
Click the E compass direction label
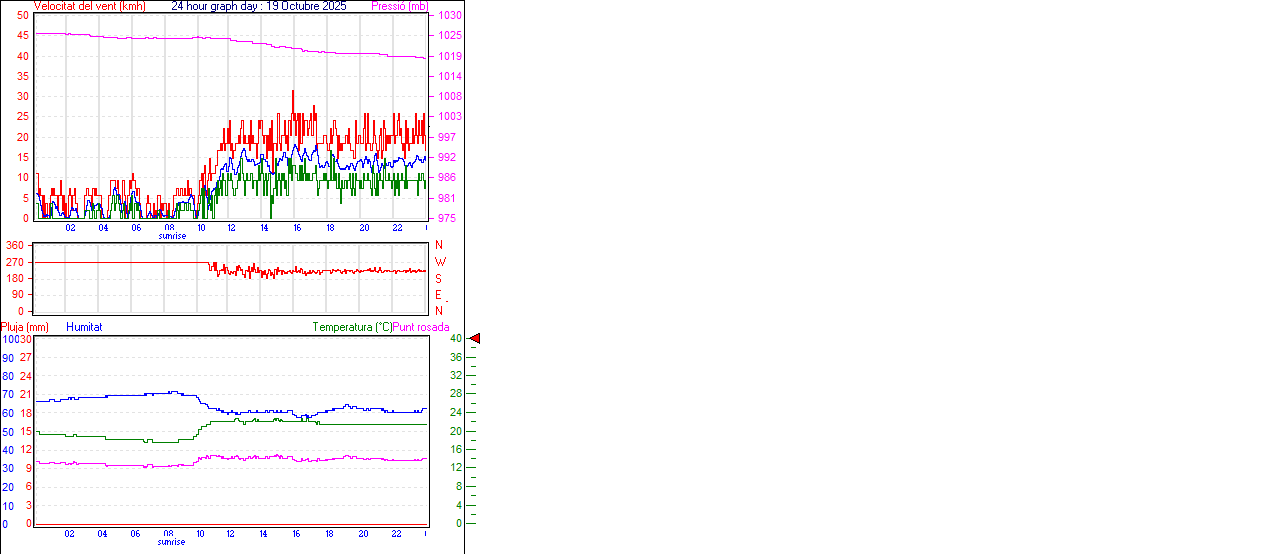pos(438,295)
